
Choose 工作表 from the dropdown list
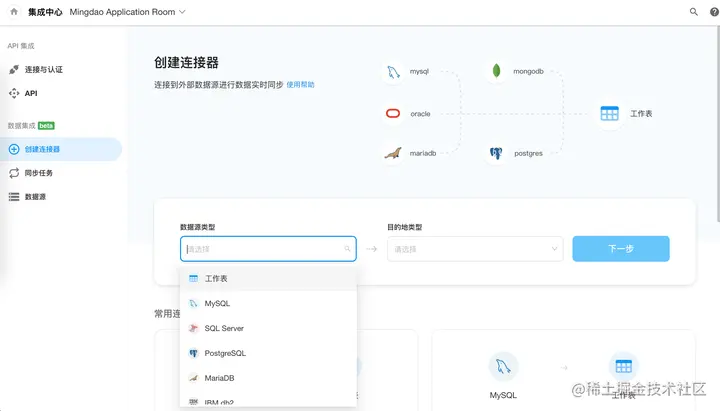268,279
